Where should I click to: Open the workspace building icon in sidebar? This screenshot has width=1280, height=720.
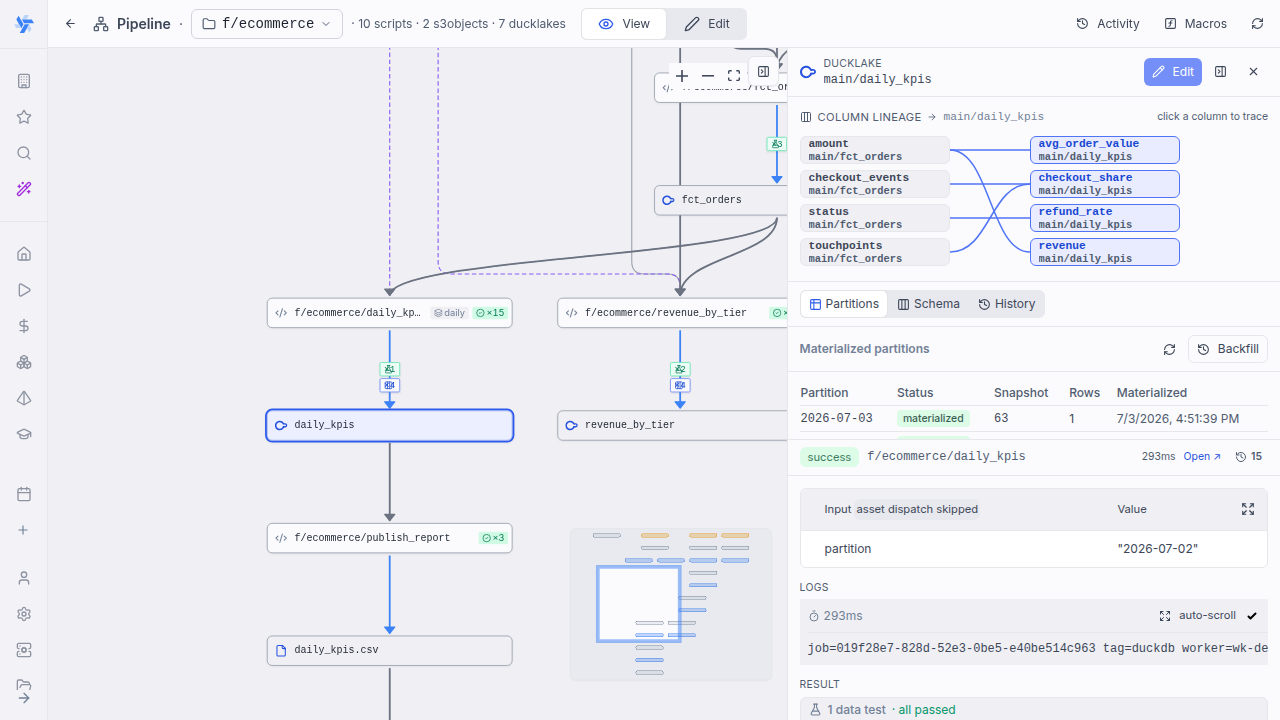pos(24,81)
